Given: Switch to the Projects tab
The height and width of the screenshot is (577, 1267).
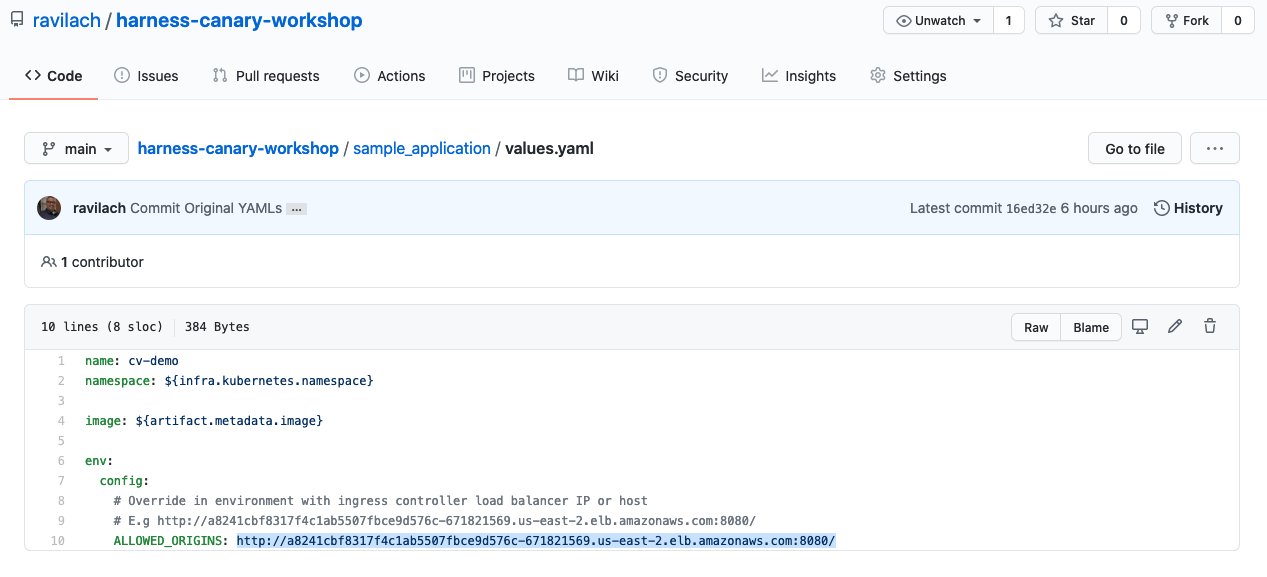Looking at the screenshot, I should 497,76.
